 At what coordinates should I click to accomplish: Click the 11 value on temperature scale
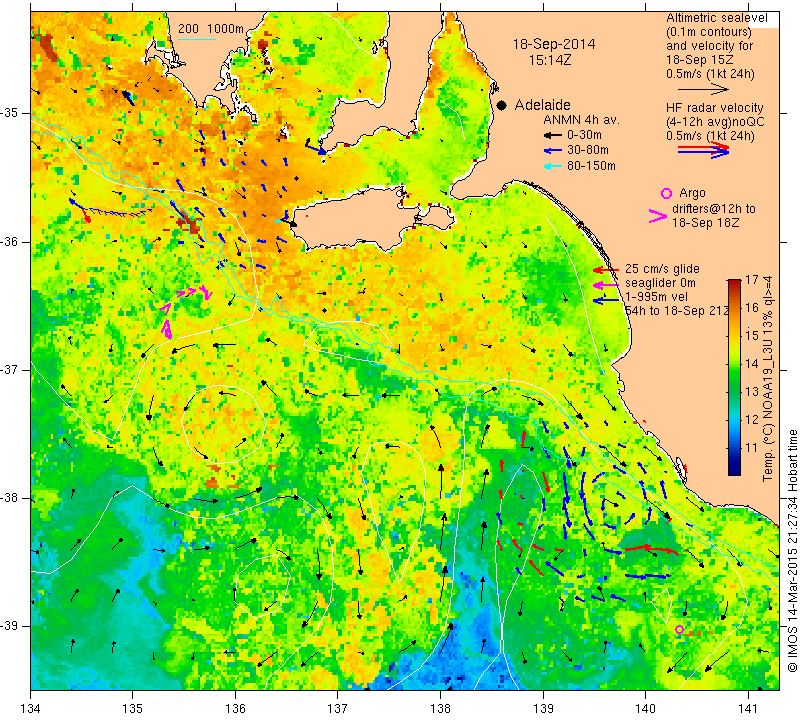(x=752, y=448)
